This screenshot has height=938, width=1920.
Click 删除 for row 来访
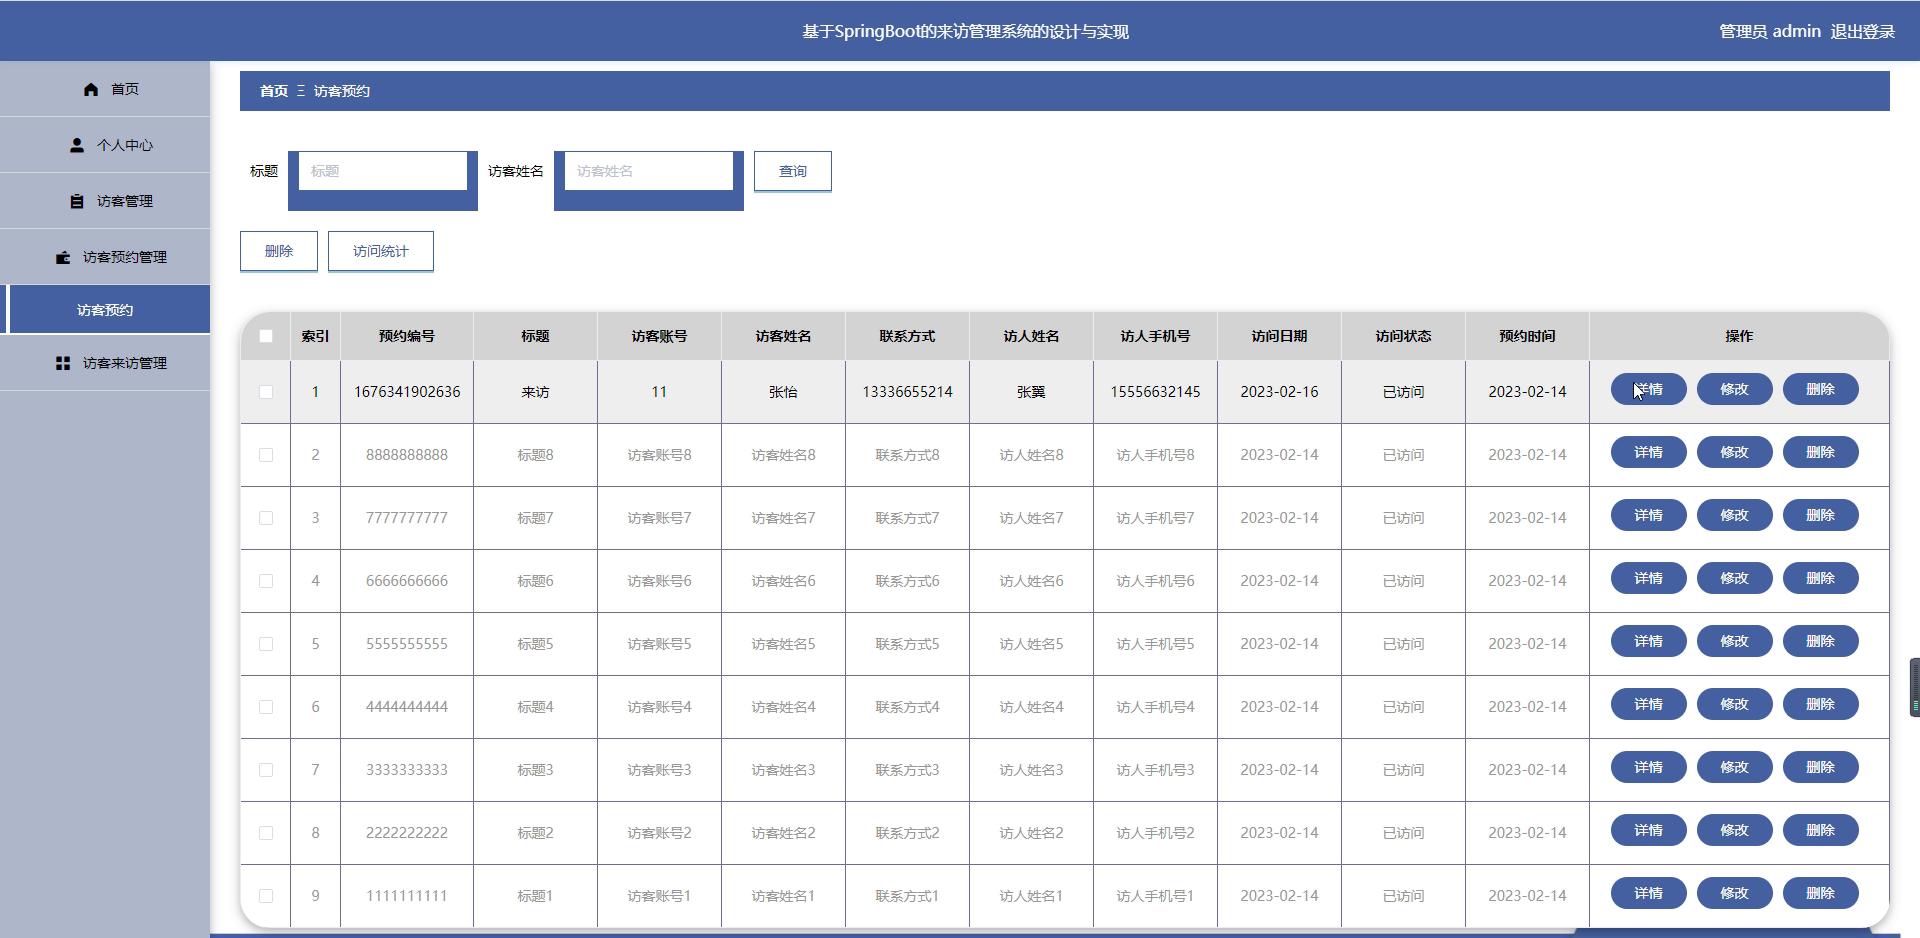(1821, 389)
